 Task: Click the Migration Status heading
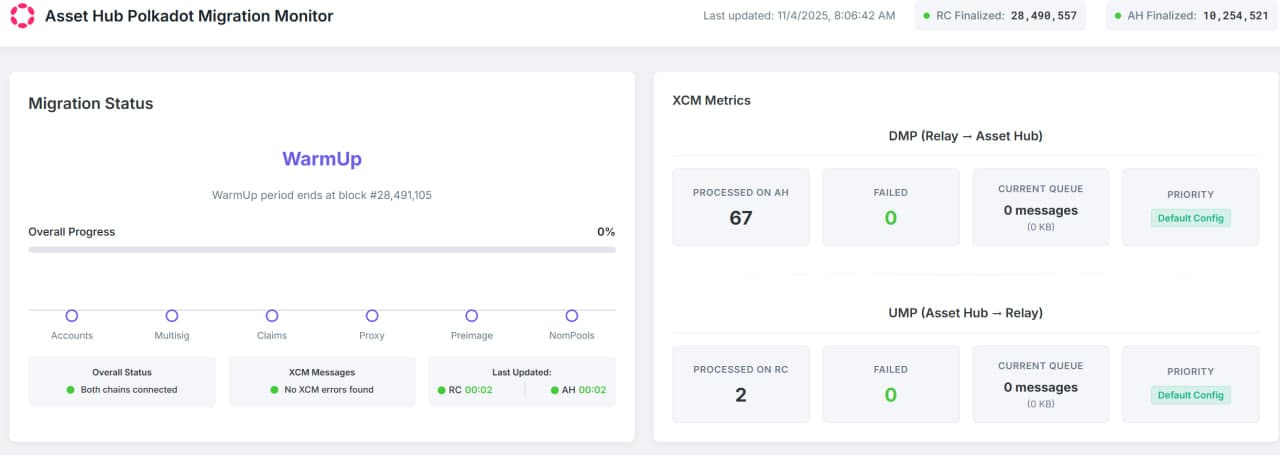click(91, 104)
